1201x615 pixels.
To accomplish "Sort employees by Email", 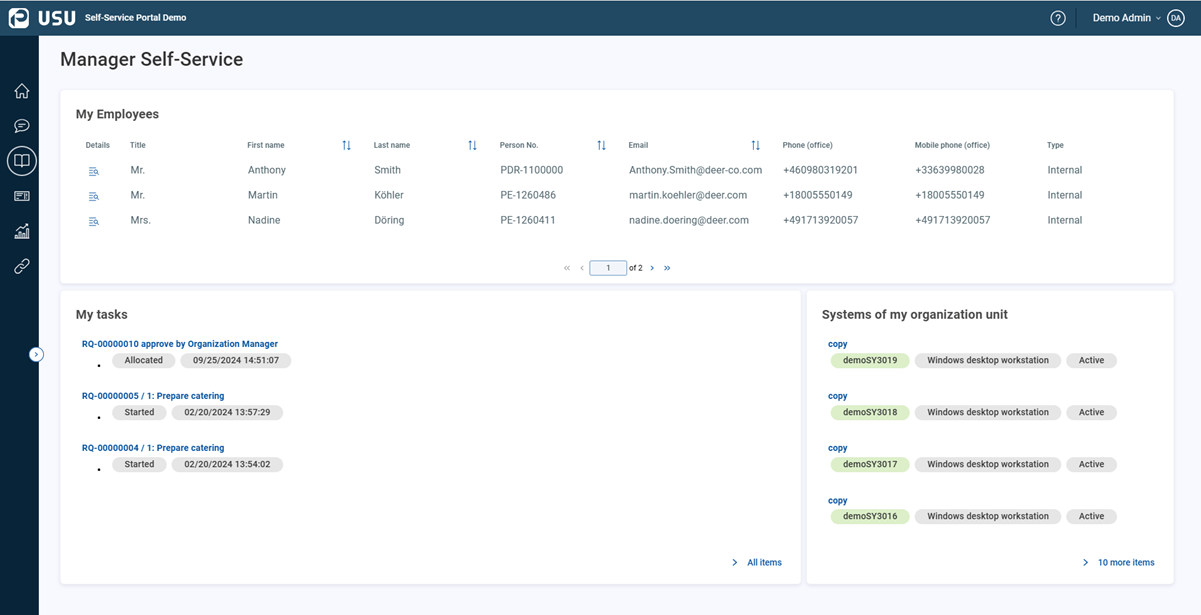I will (x=756, y=145).
